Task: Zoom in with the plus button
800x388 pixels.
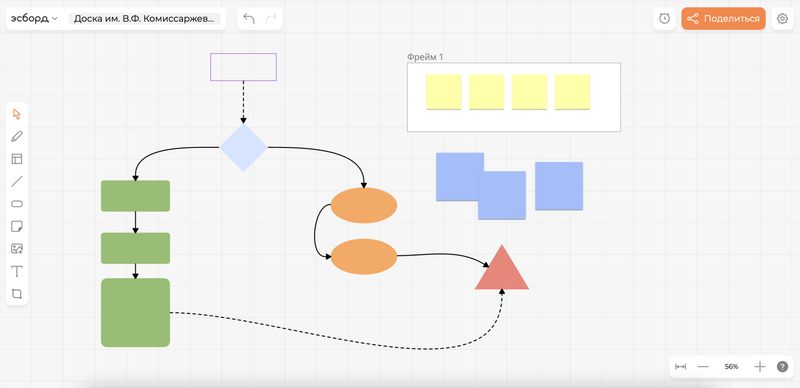Action: point(760,367)
